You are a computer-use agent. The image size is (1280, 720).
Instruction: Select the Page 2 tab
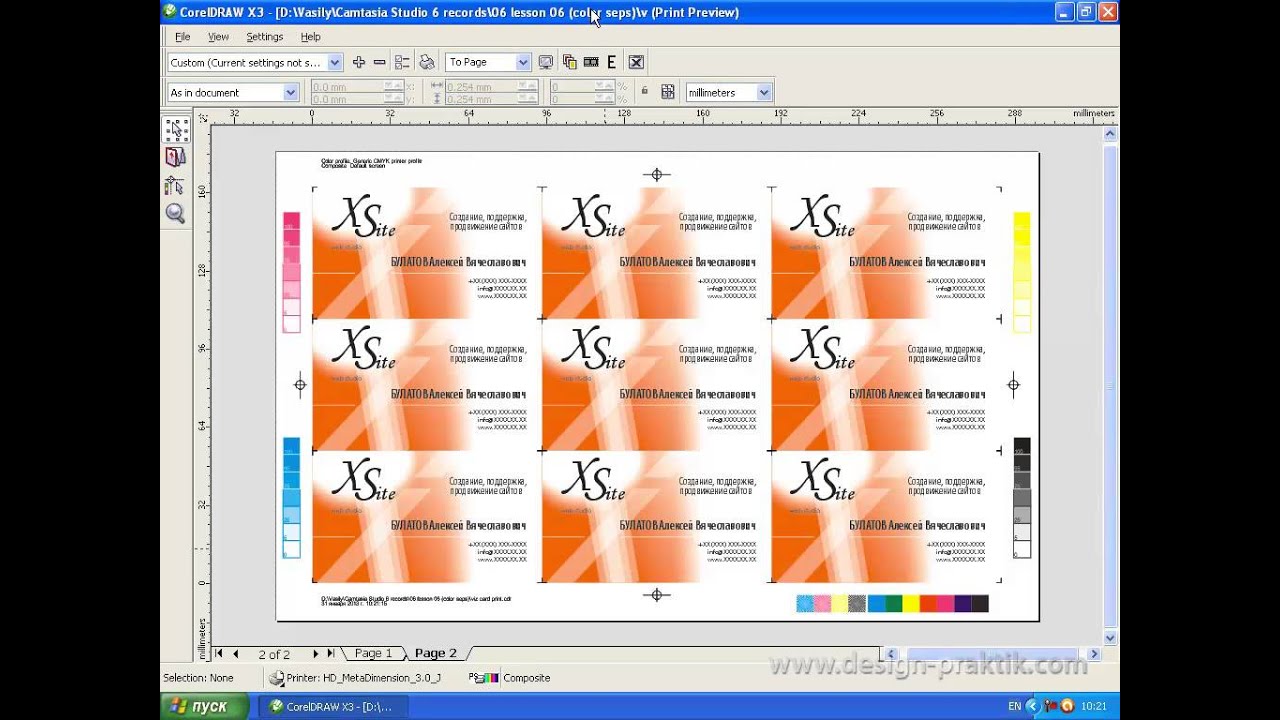click(x=436, y=653)
